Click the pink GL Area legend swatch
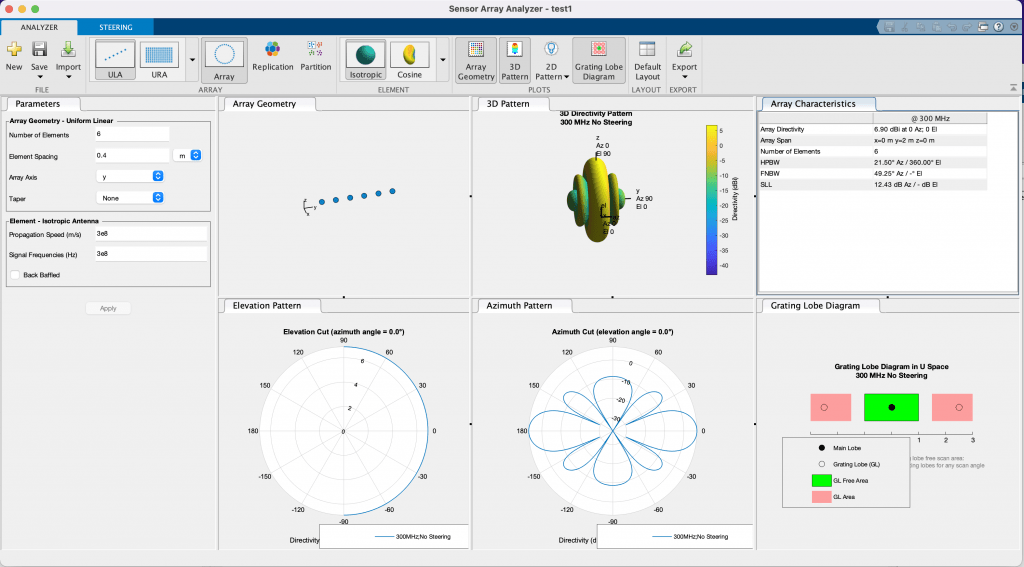The width and height of the screenshot is (1024, 567). [822, 497]
